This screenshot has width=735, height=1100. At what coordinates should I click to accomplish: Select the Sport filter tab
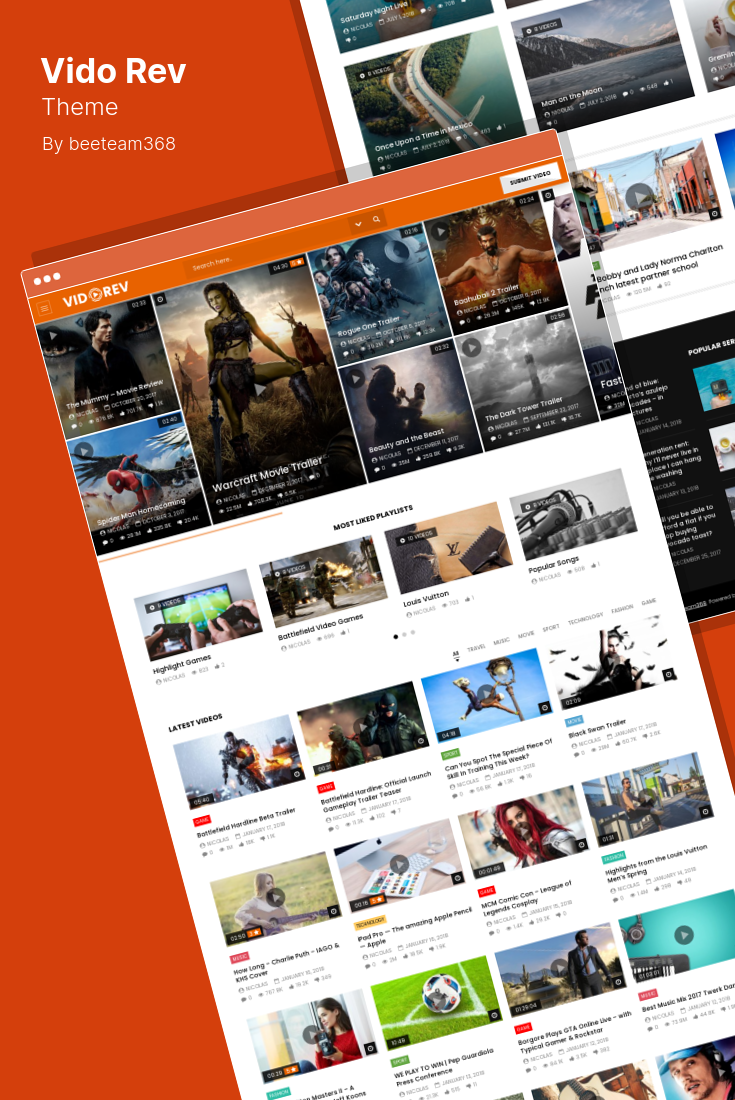[x=551, y=628]
